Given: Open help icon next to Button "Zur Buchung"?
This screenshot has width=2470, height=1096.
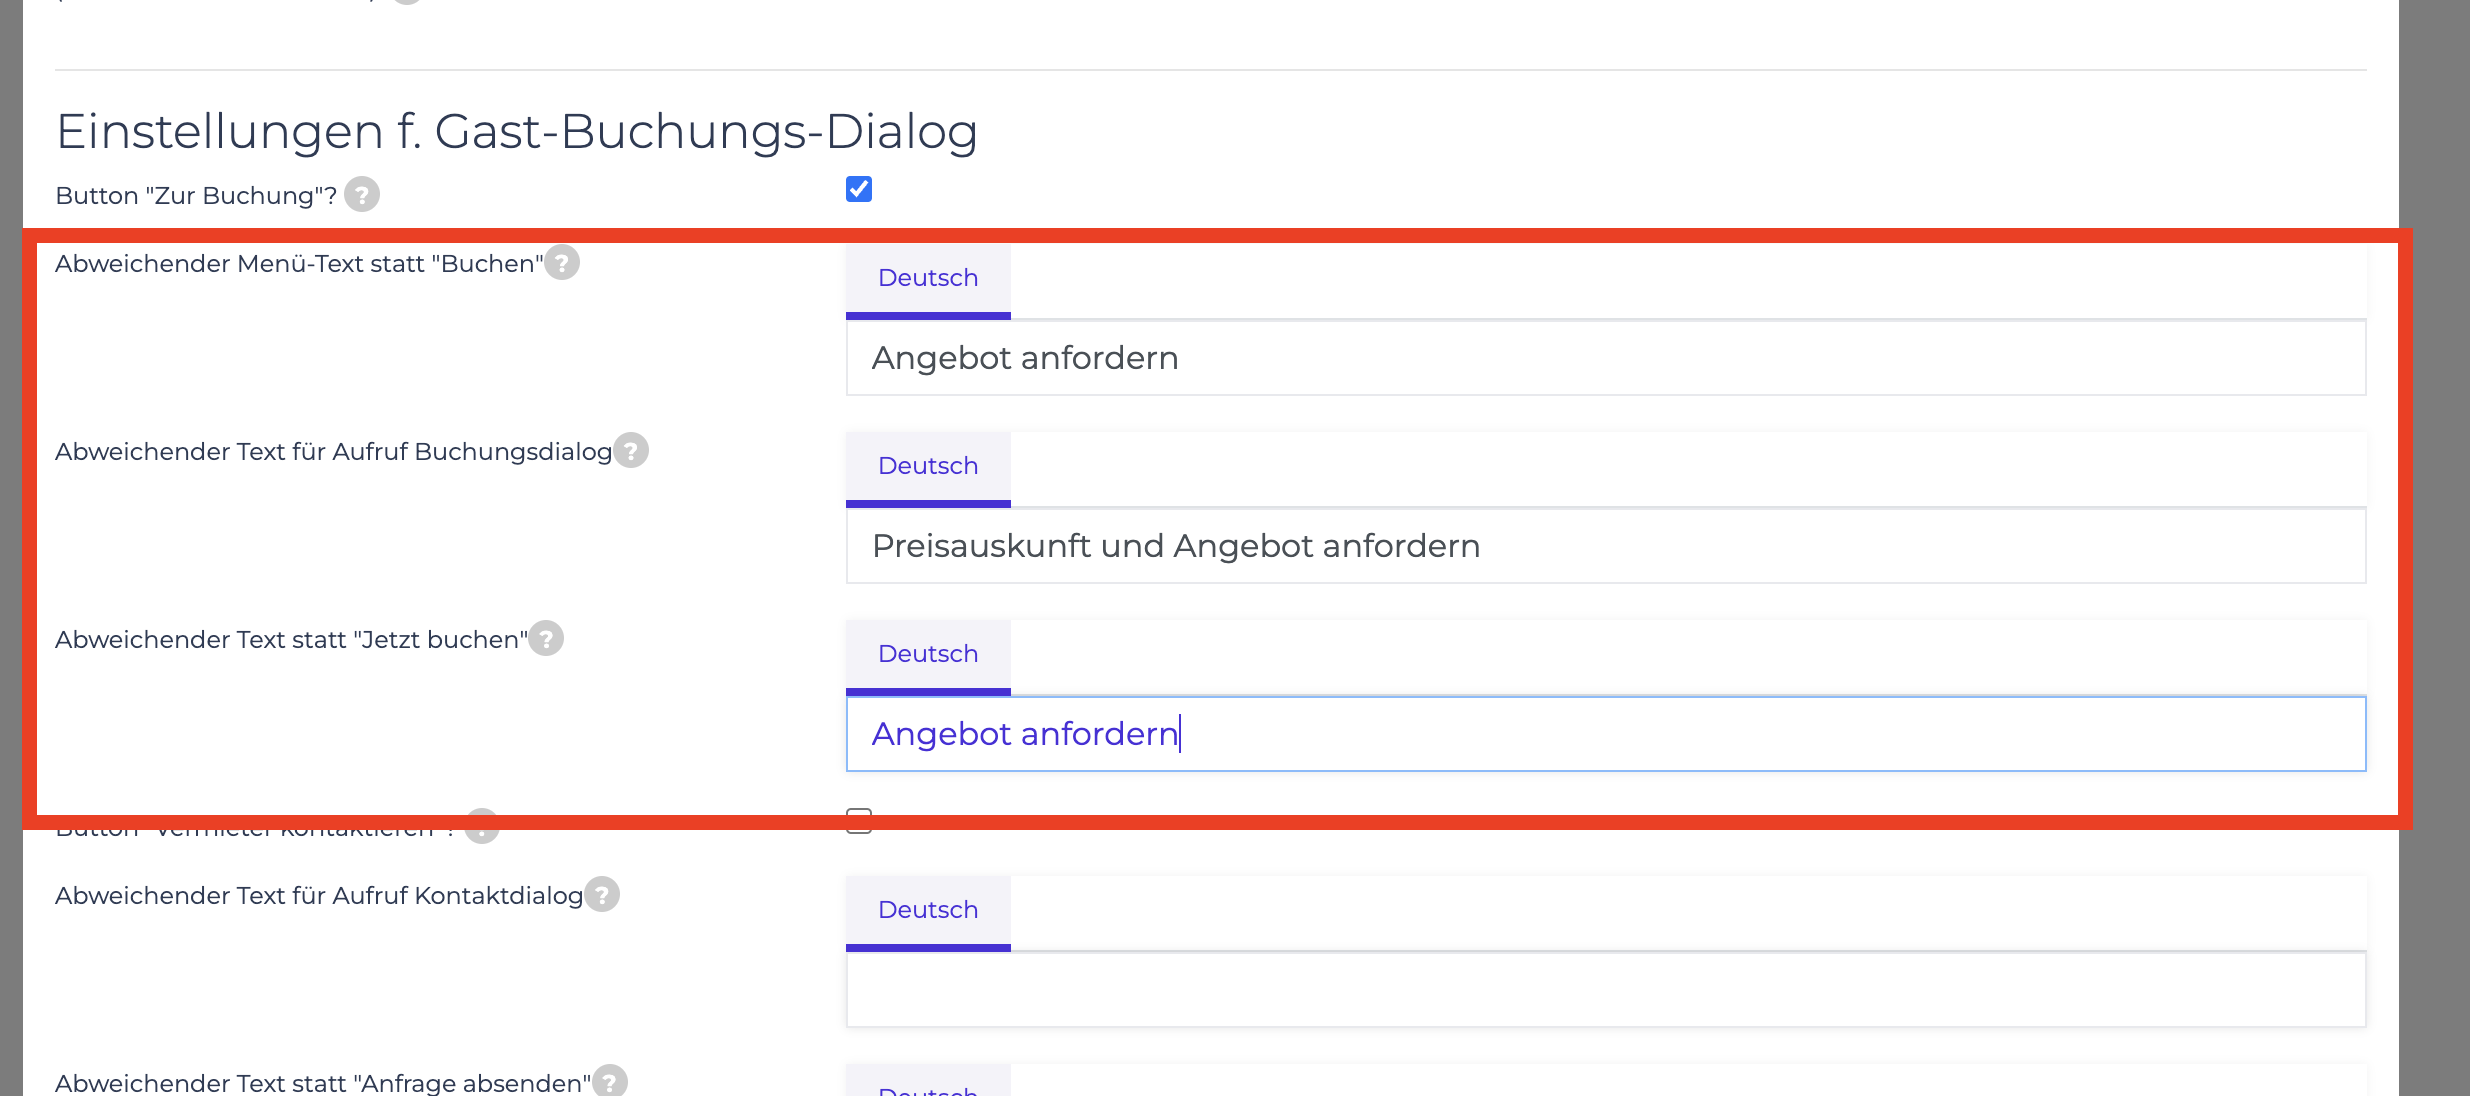Looking at the screenshot, I should click(x=362, y=194).
